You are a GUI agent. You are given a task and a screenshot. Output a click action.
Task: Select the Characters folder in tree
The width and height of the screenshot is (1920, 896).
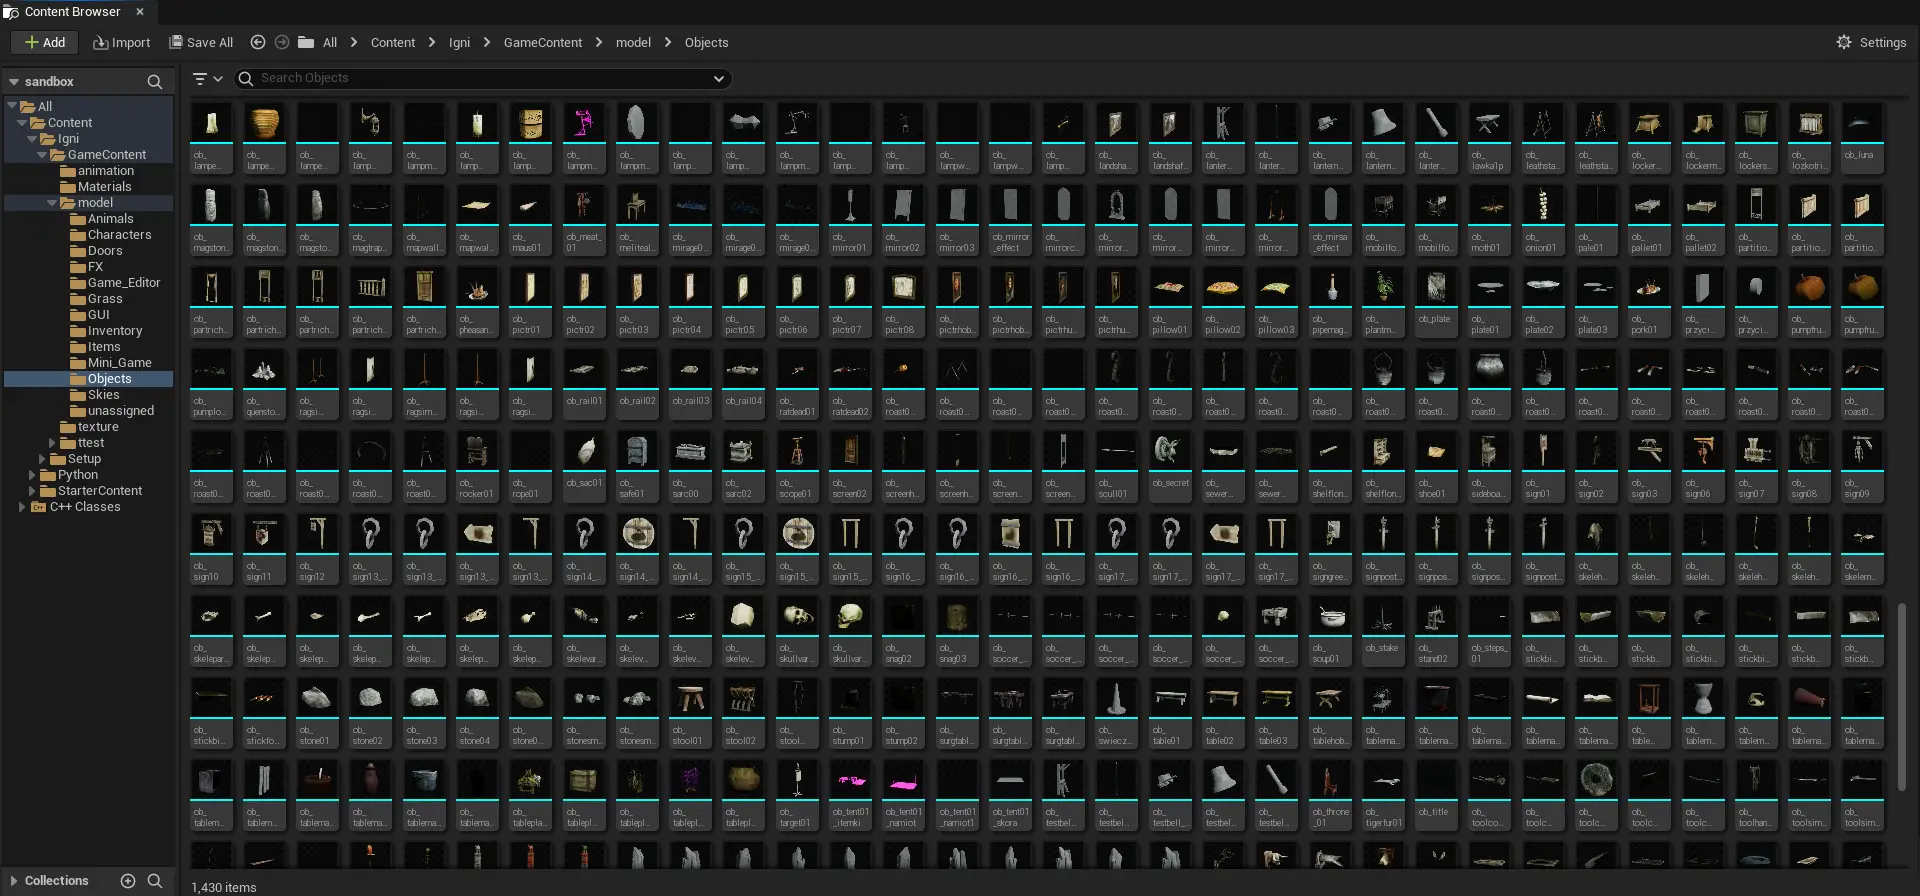pyautogui.click(x=119, y=235)
